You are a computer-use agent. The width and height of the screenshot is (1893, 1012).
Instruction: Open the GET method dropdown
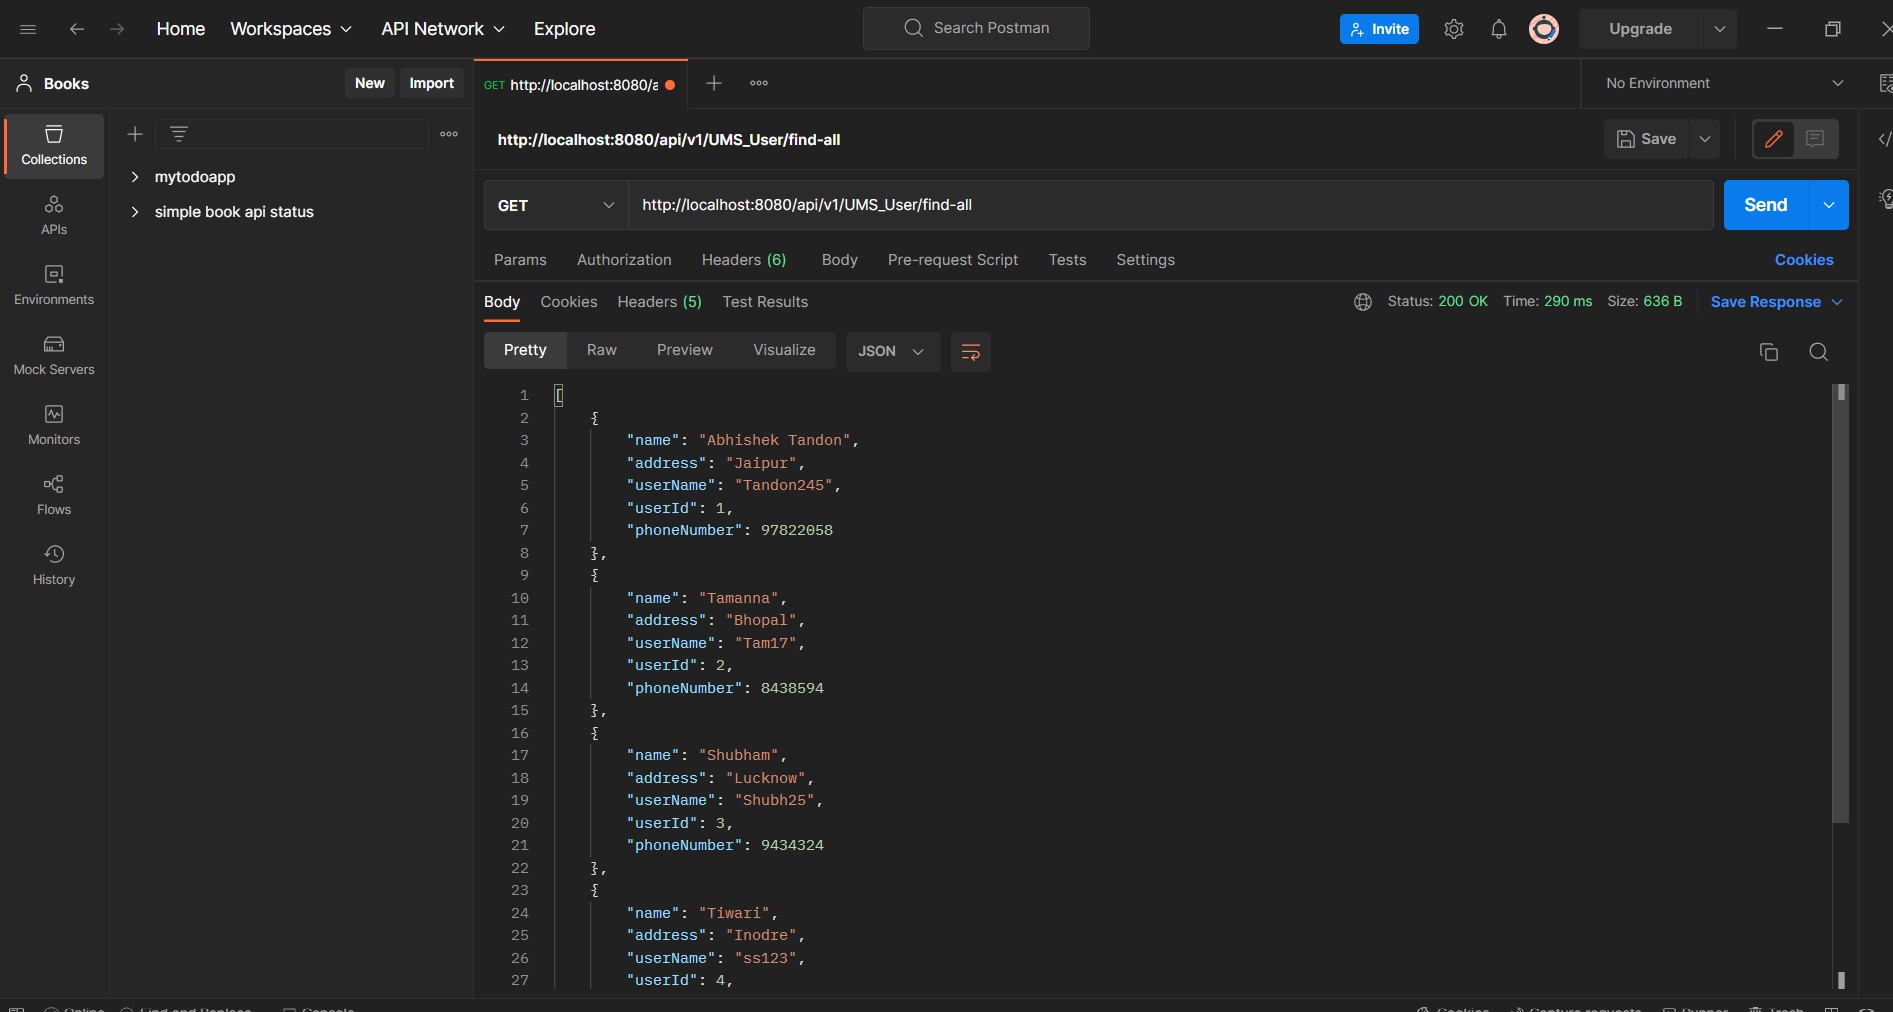tap(554, 205)
